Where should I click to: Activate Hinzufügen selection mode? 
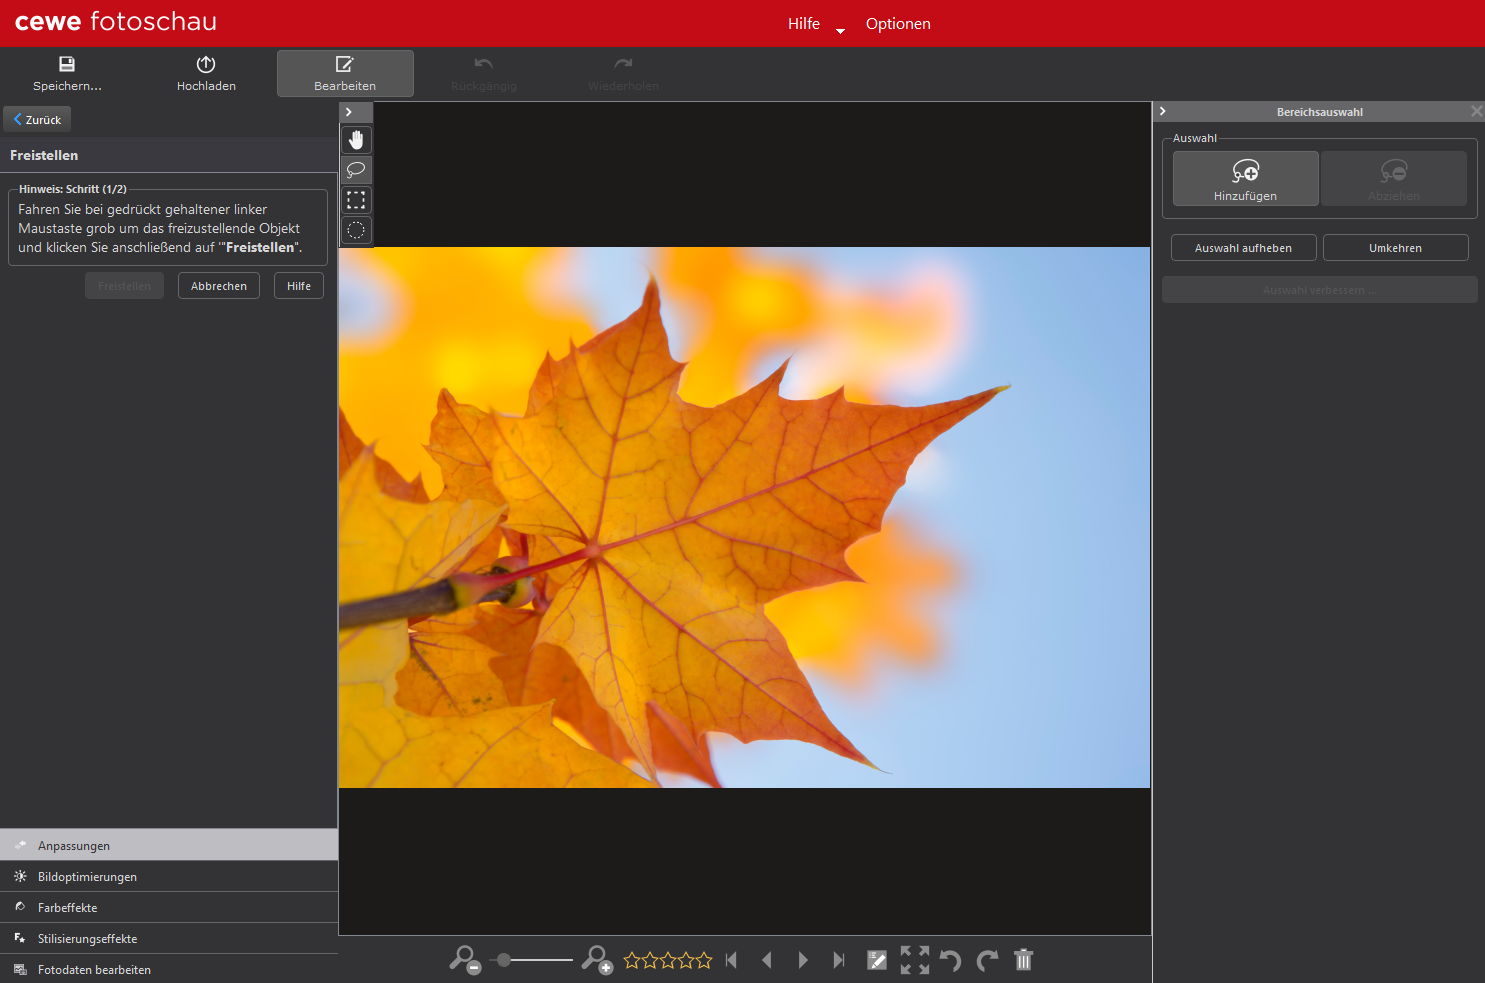coord(1245,179)
